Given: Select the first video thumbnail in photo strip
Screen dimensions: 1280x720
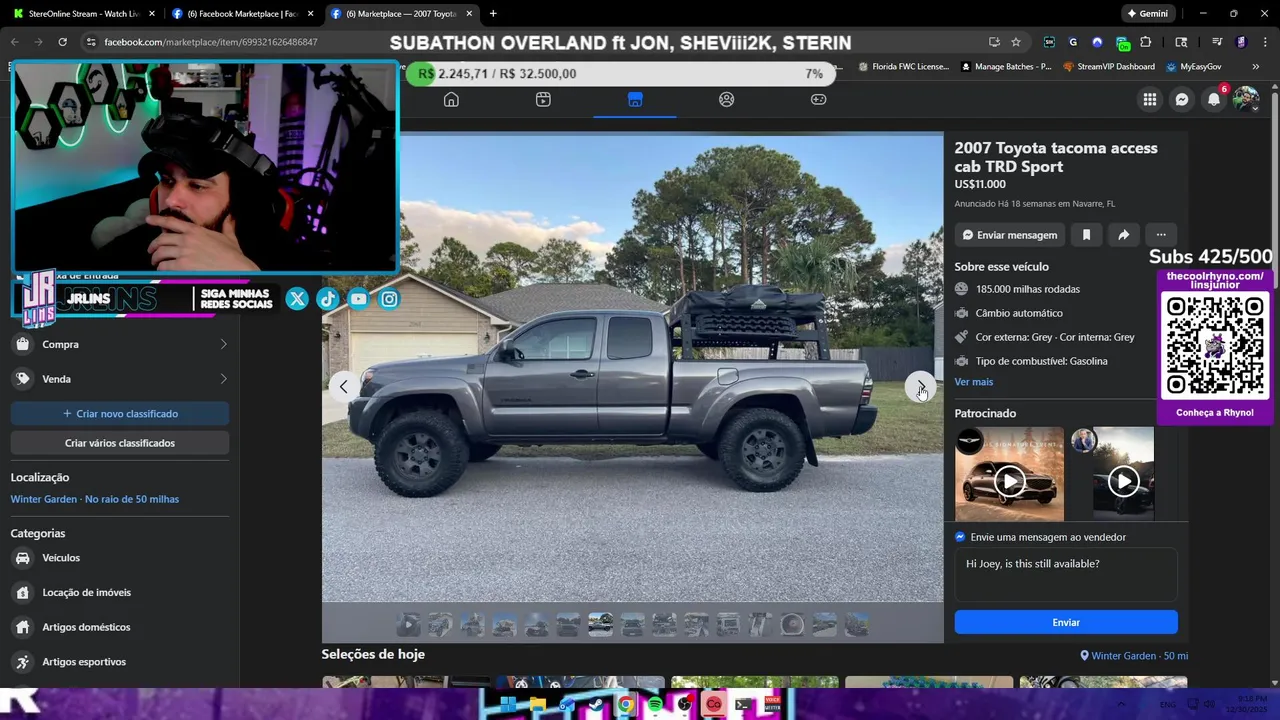Looking at the screenshot, I should (x=408, y=625).
